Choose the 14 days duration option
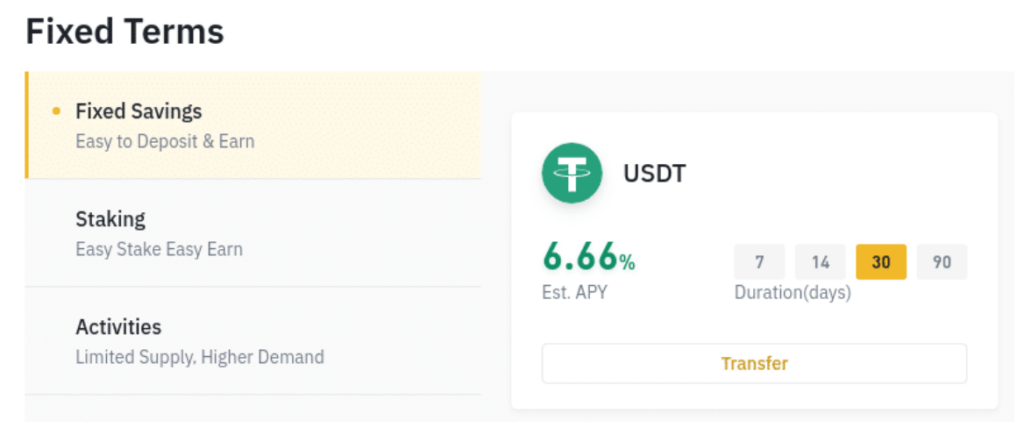Viewport: 1024px width, 435px height. tap(820, 262)
